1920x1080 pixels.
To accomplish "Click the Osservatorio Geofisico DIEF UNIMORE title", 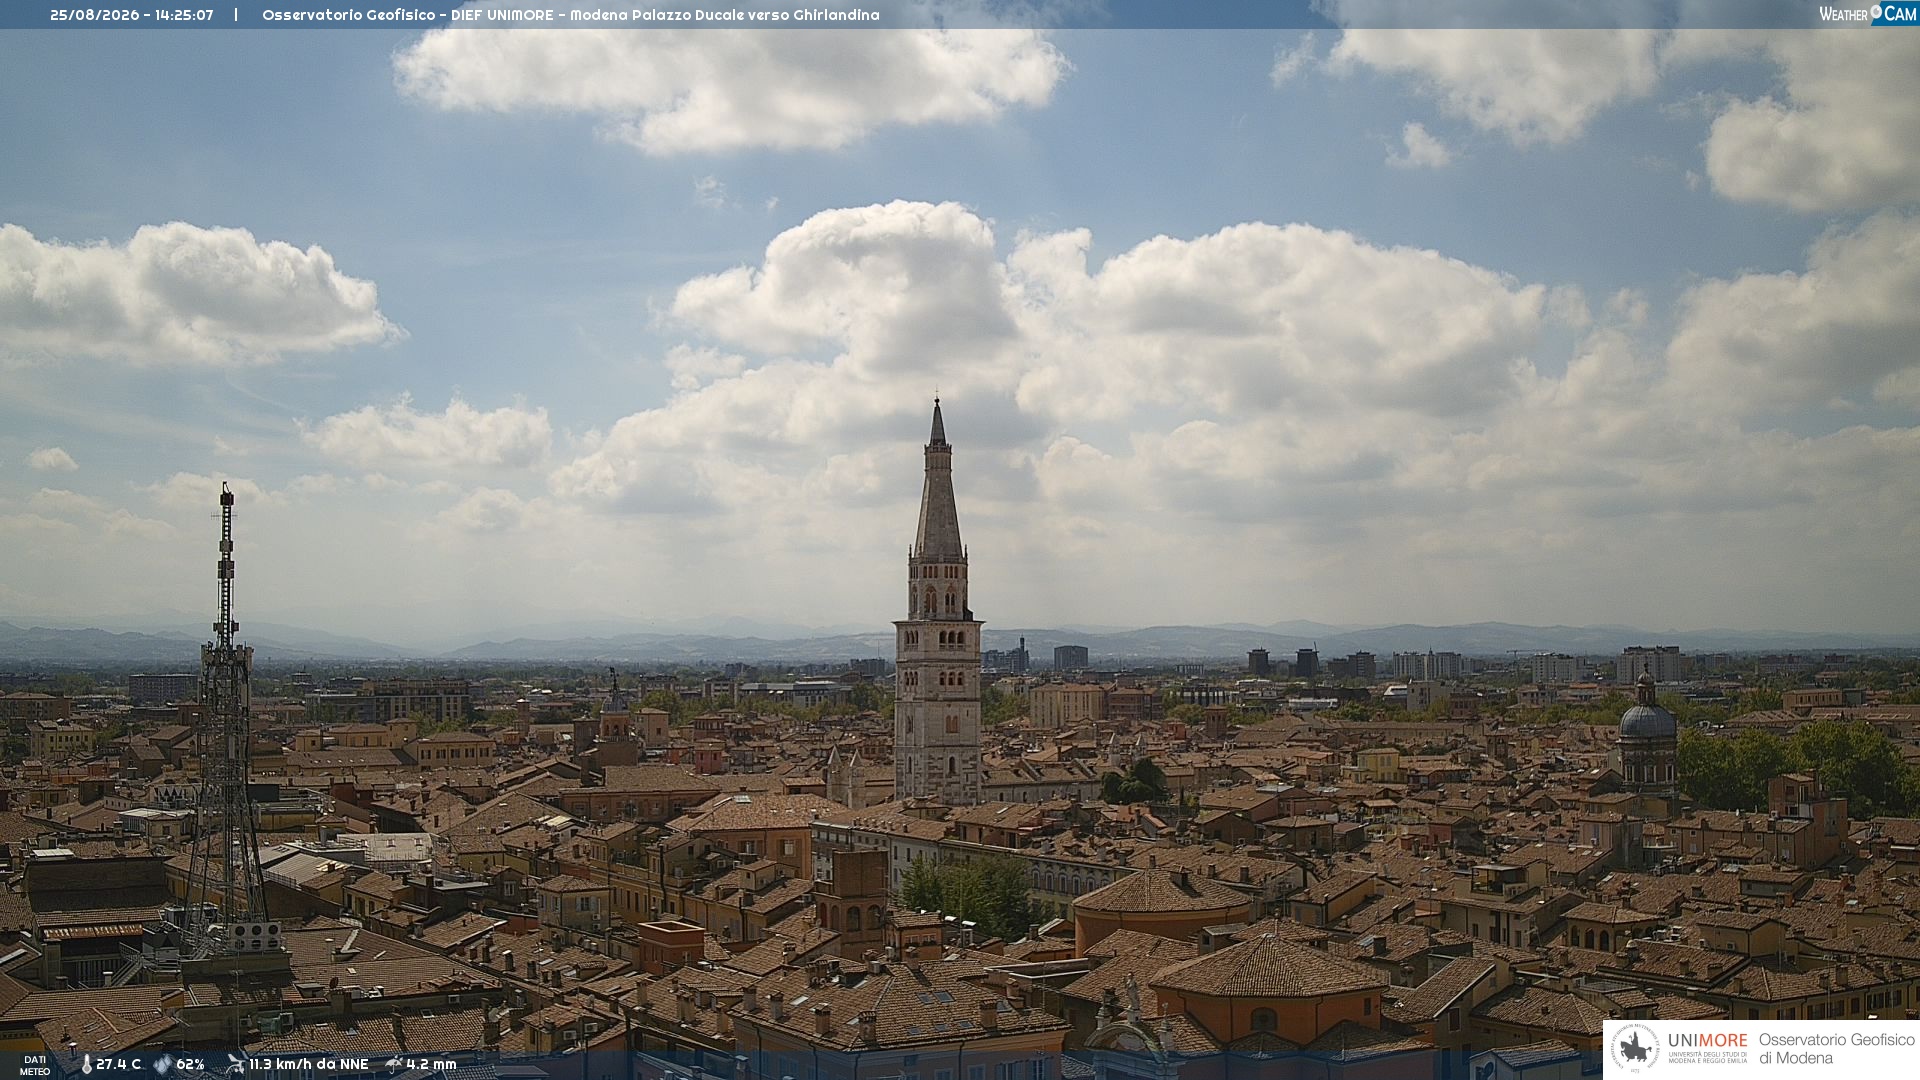I will (x=411, y=15).
